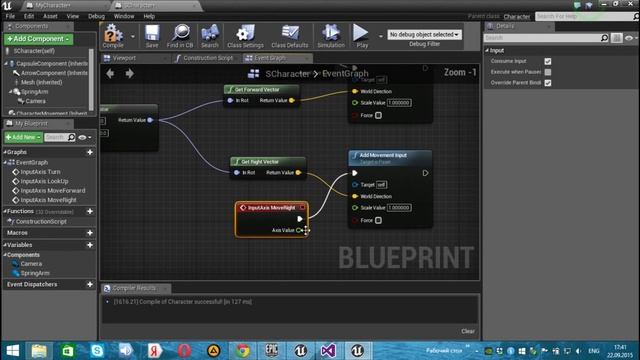Open the File menu

(10, 16)
